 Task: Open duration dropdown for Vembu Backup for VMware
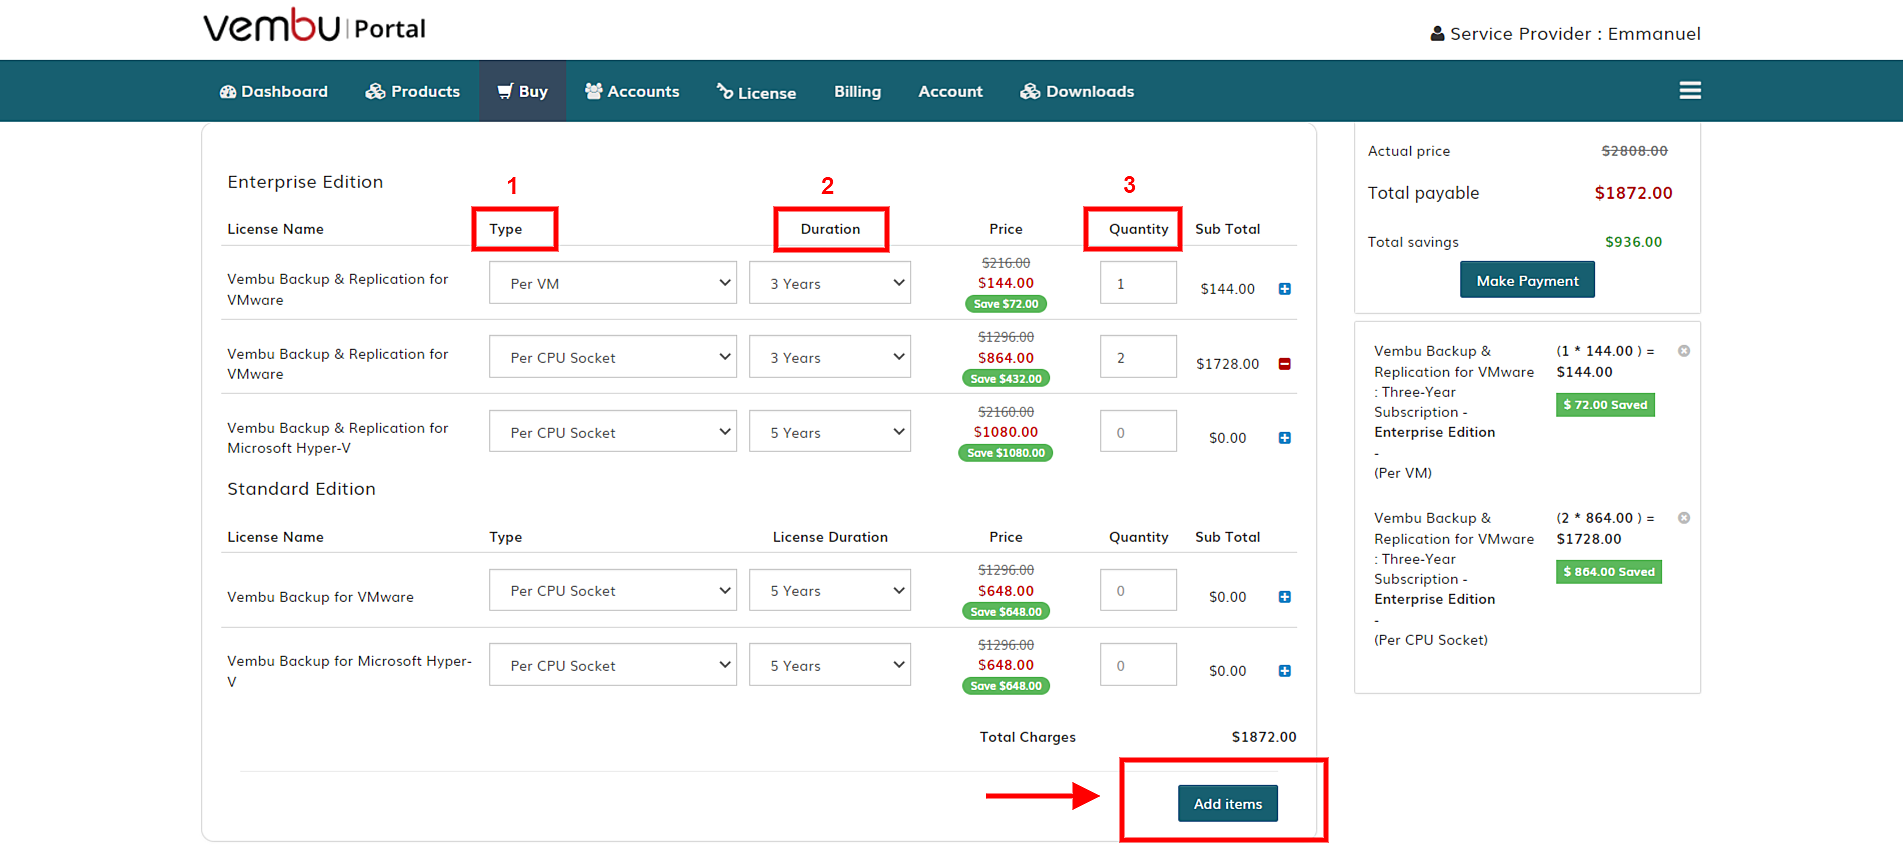click(830, 590)
